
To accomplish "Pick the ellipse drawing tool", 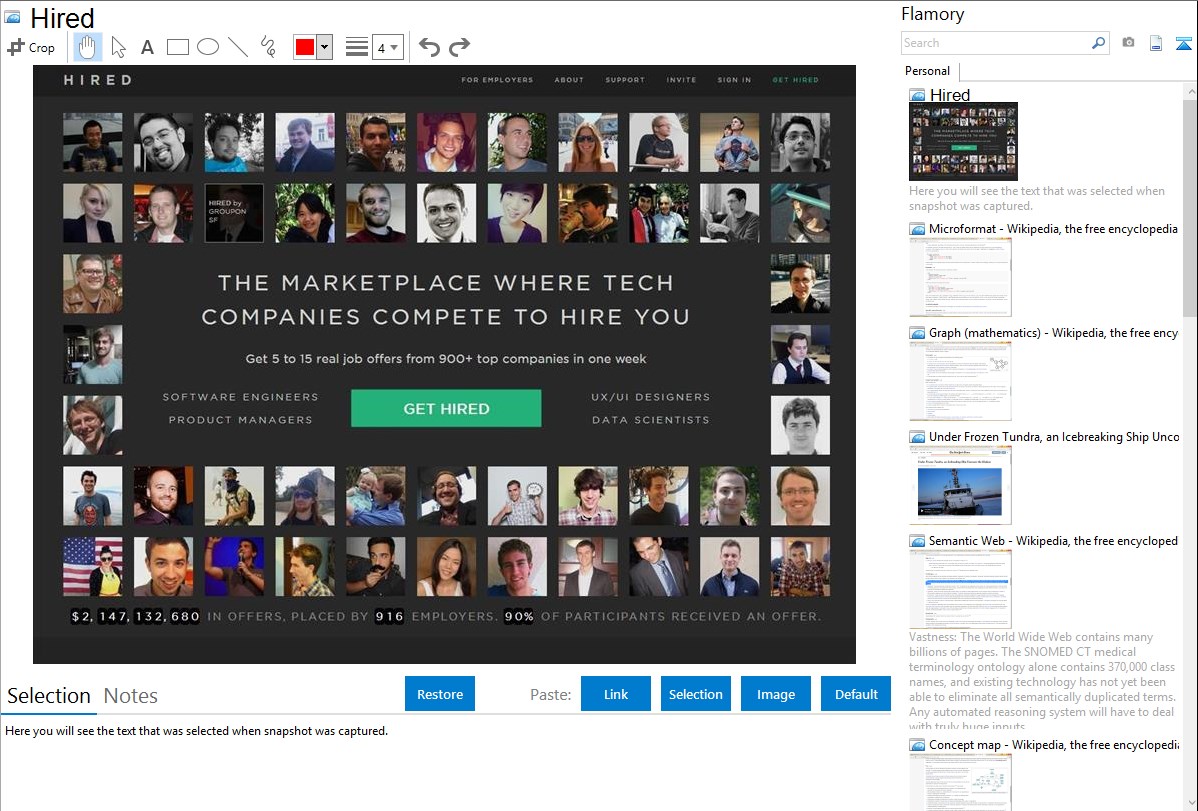I will pos(208,47).
